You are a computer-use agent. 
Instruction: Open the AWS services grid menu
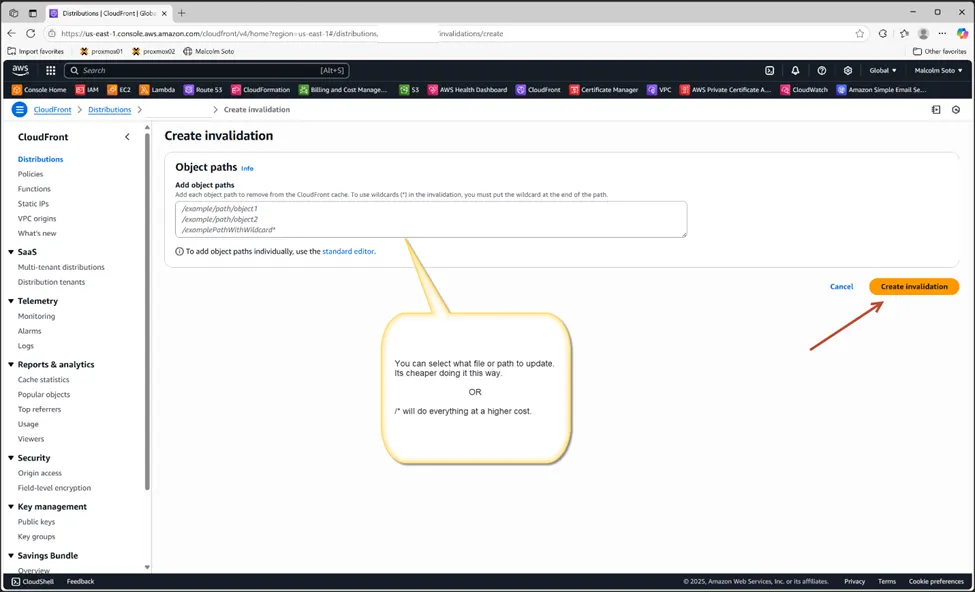click(x=49, y=70)
